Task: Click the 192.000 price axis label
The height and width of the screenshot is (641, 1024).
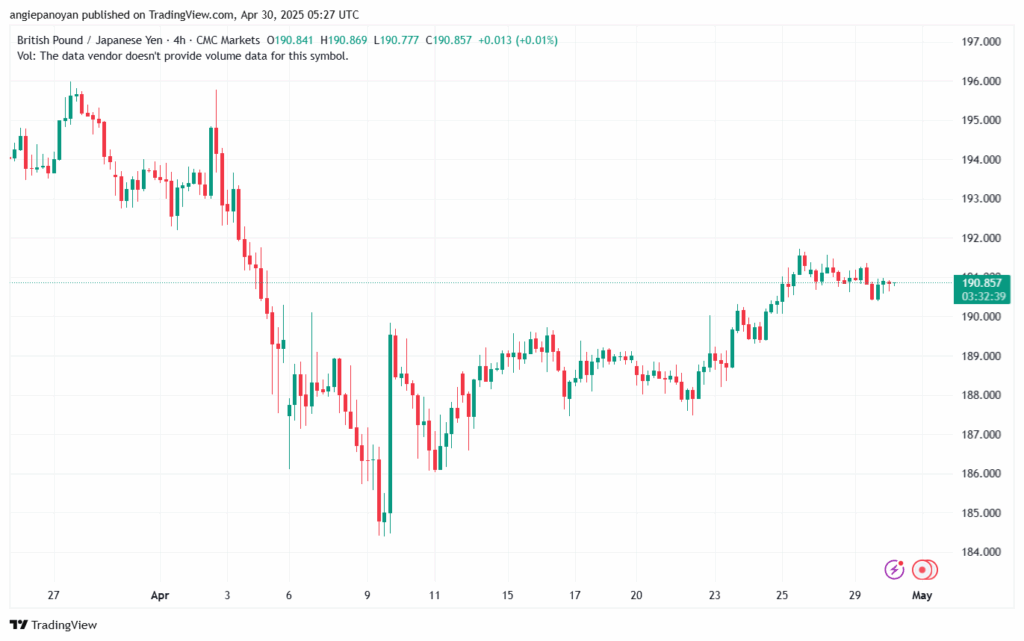Action: tap(981, 238)
